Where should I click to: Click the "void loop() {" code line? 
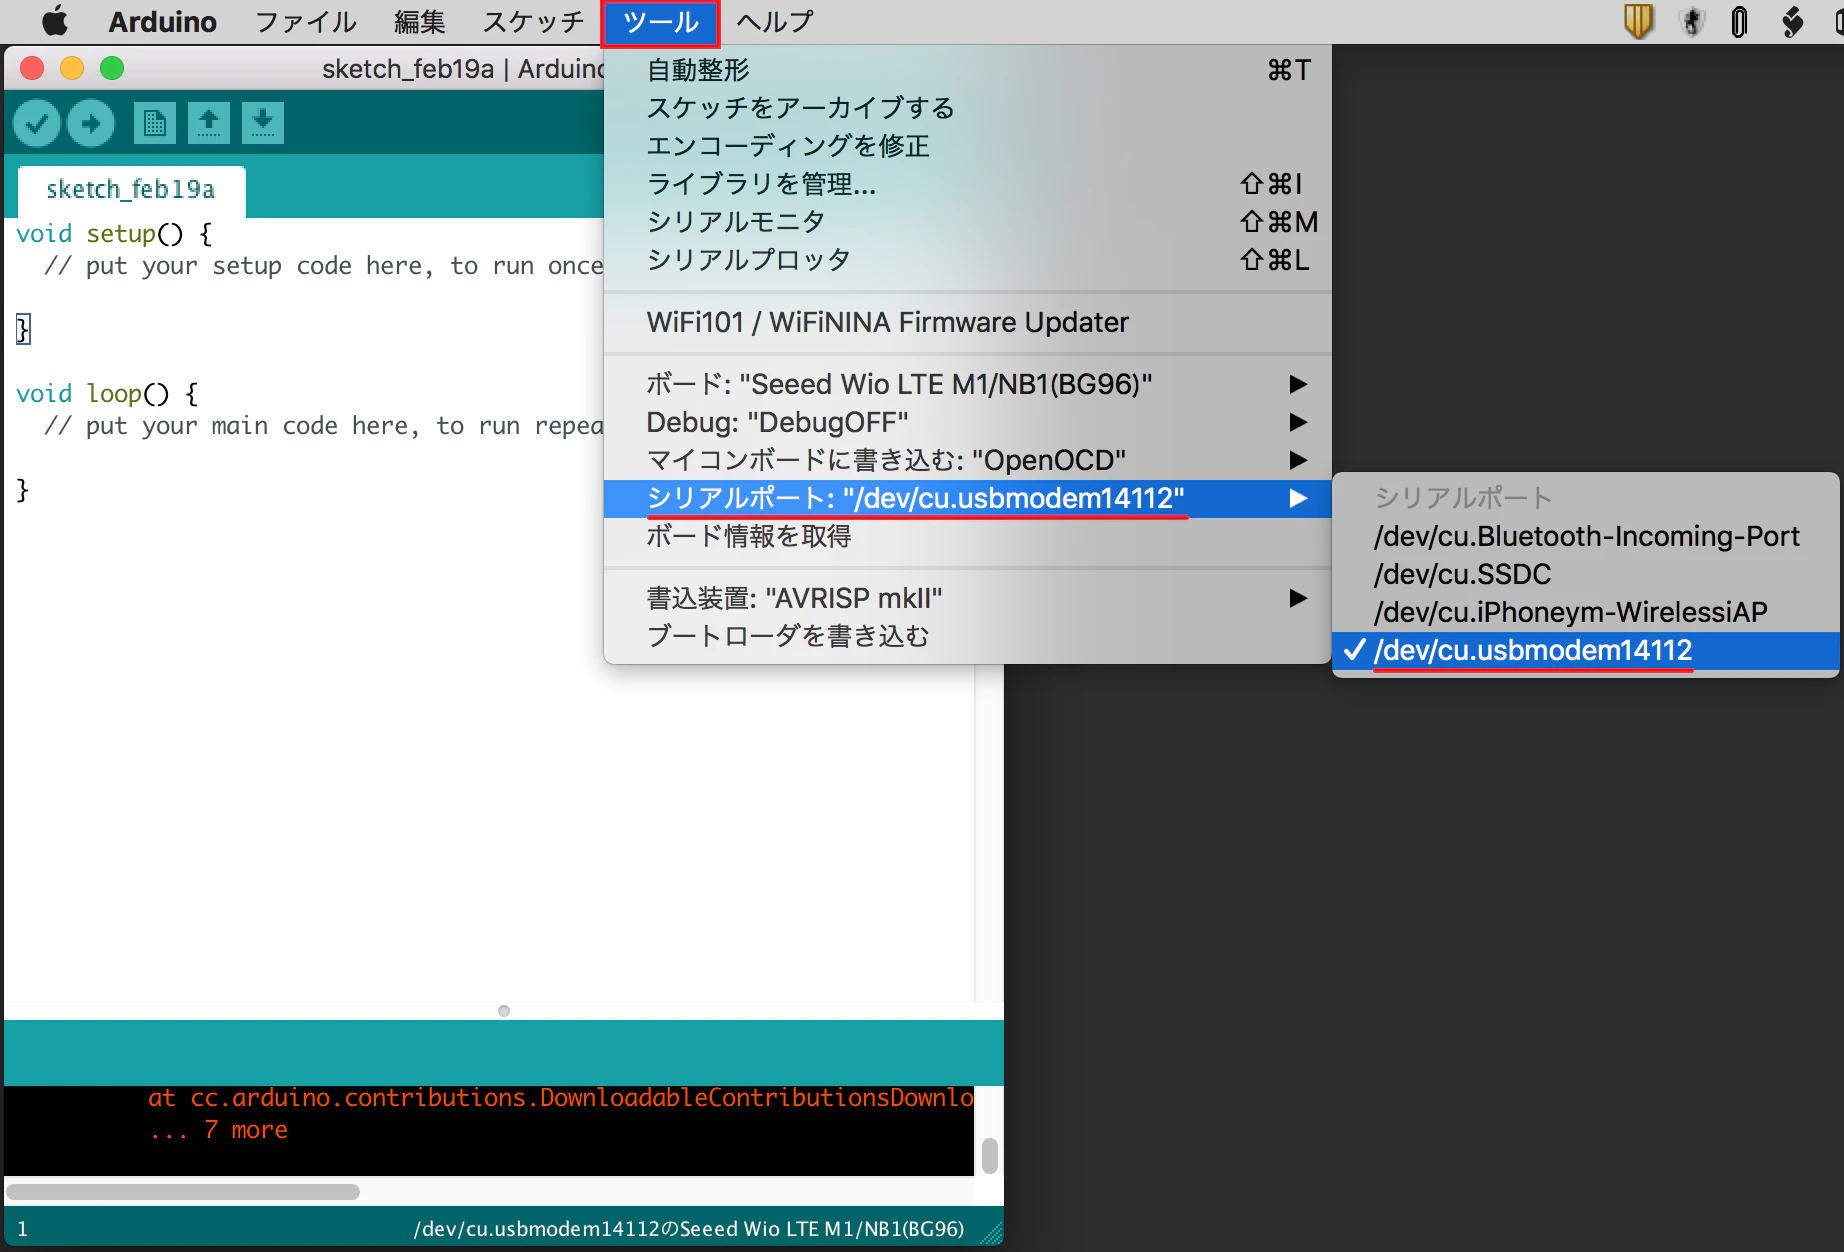[x=107, y=394]
